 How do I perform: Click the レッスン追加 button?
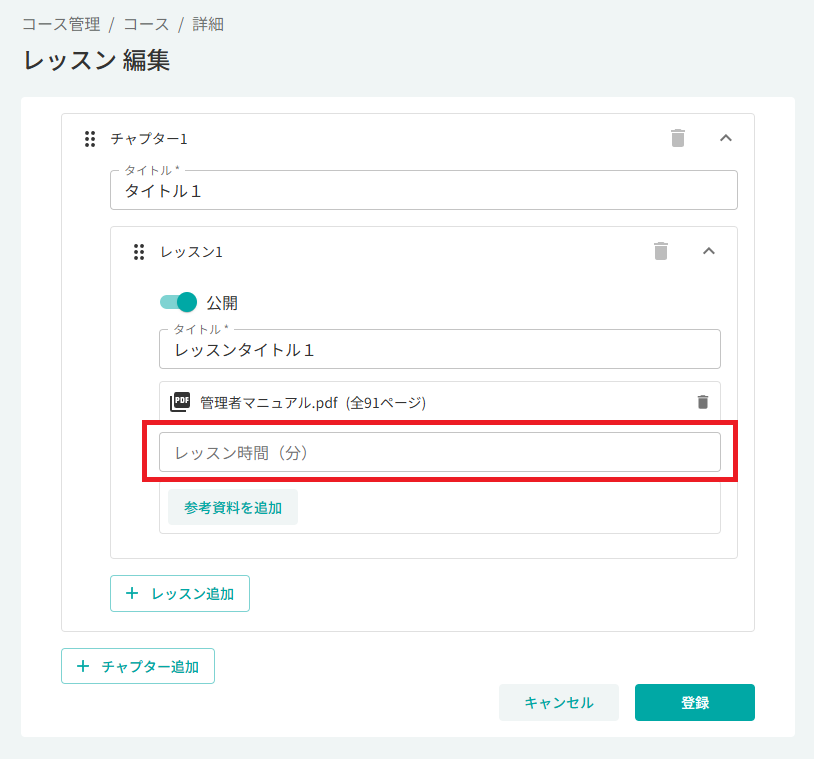[x=180, y=593]
